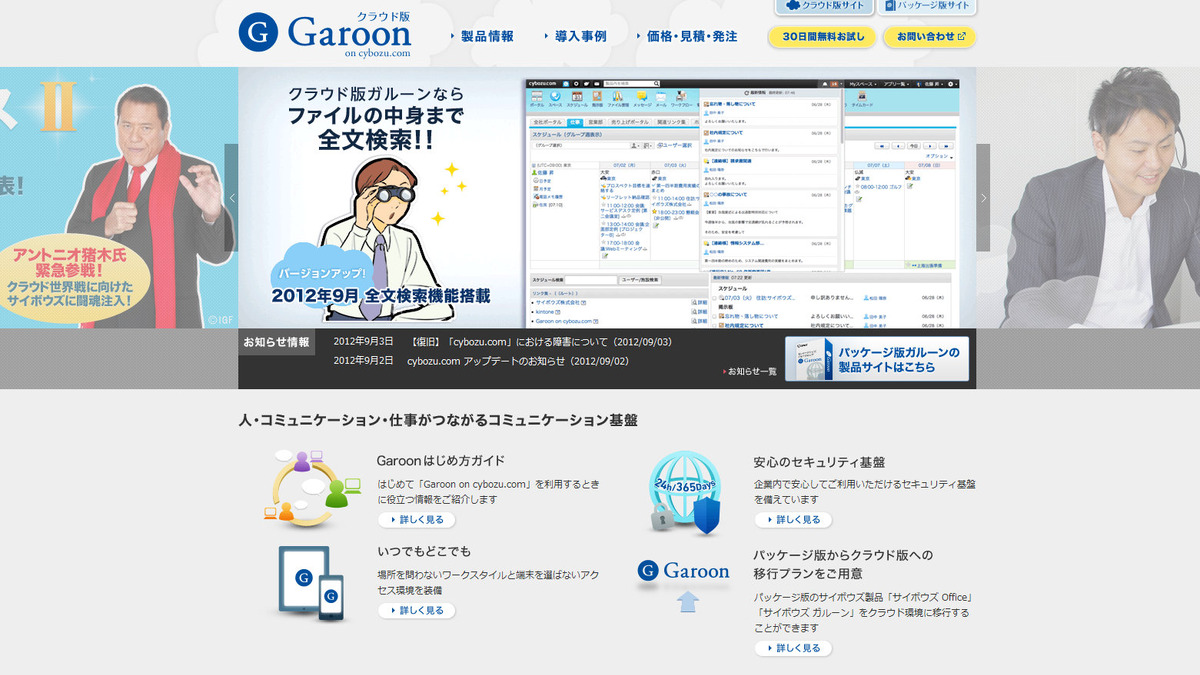Open the full-text search feature banner
The height and width of the screenshot is (675, 1200).
click(607, 198)
